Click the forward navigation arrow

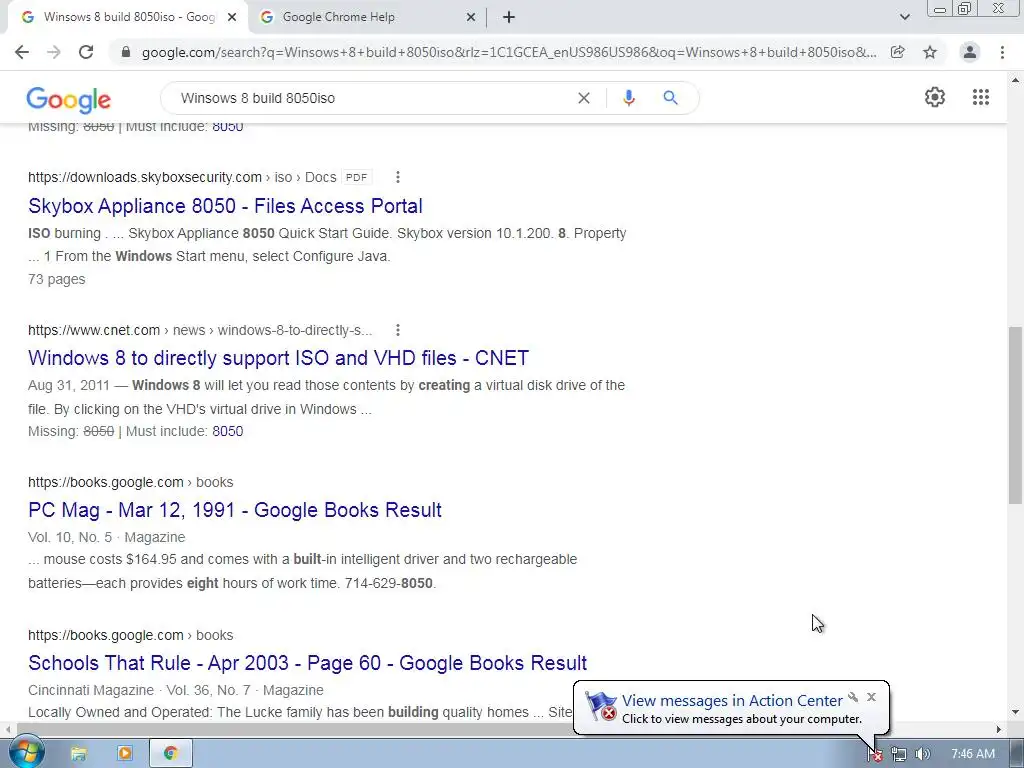coord(54,52)
